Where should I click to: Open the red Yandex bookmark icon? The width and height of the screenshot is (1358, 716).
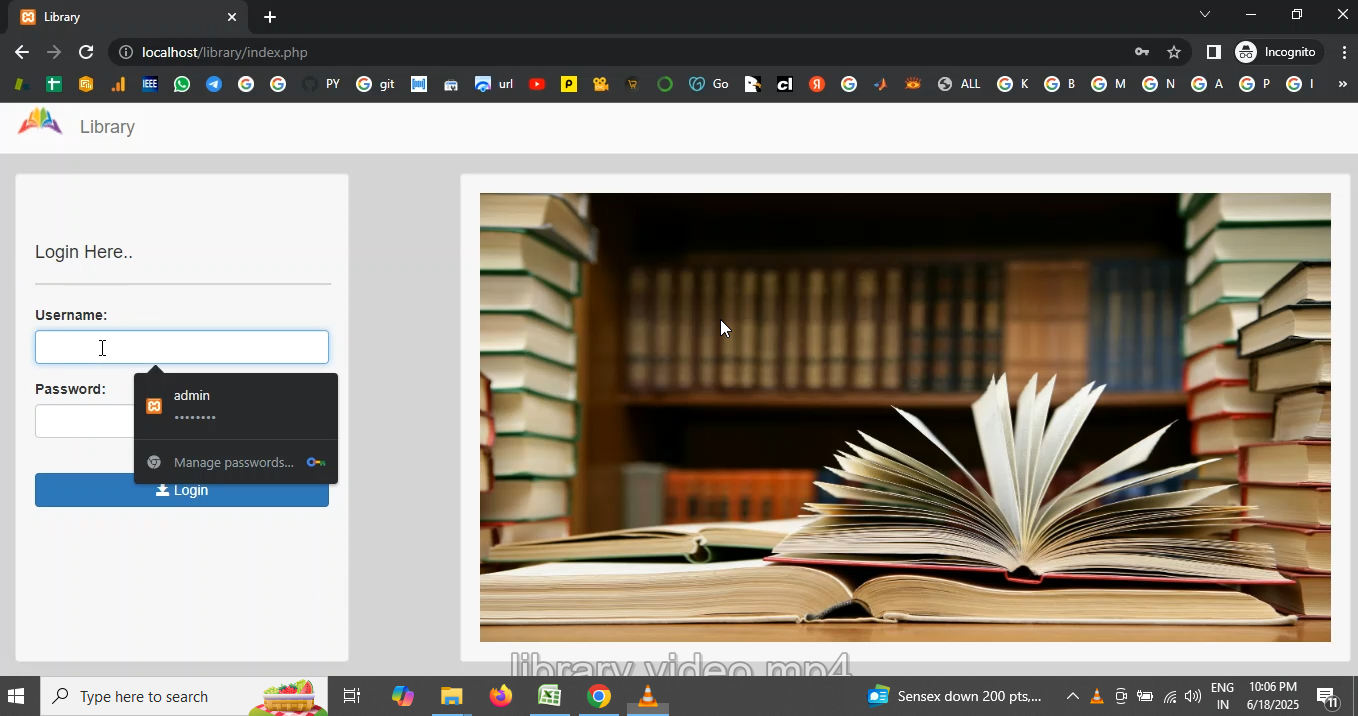point(817,84)
